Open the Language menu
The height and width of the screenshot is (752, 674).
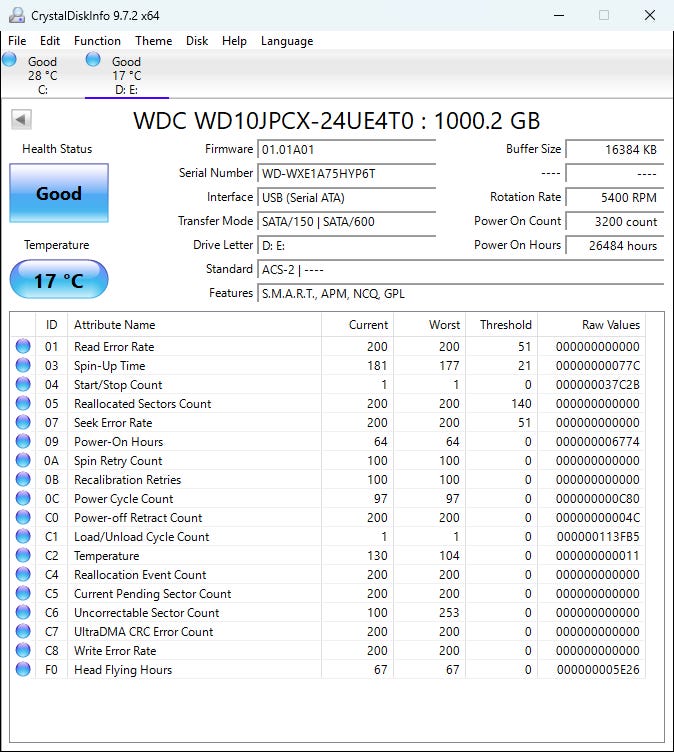287,41
